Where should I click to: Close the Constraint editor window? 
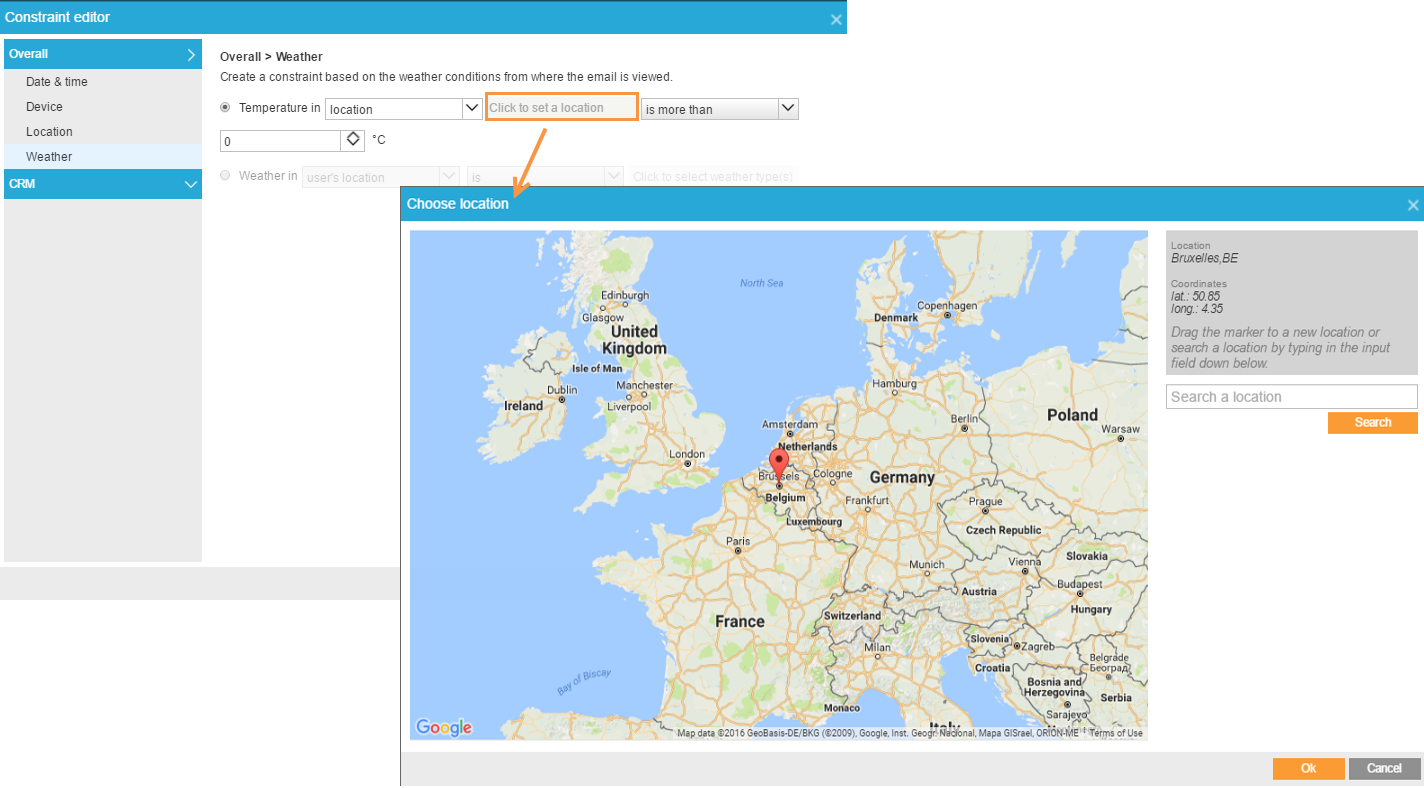pyautogui.click(x=836, y=18)
